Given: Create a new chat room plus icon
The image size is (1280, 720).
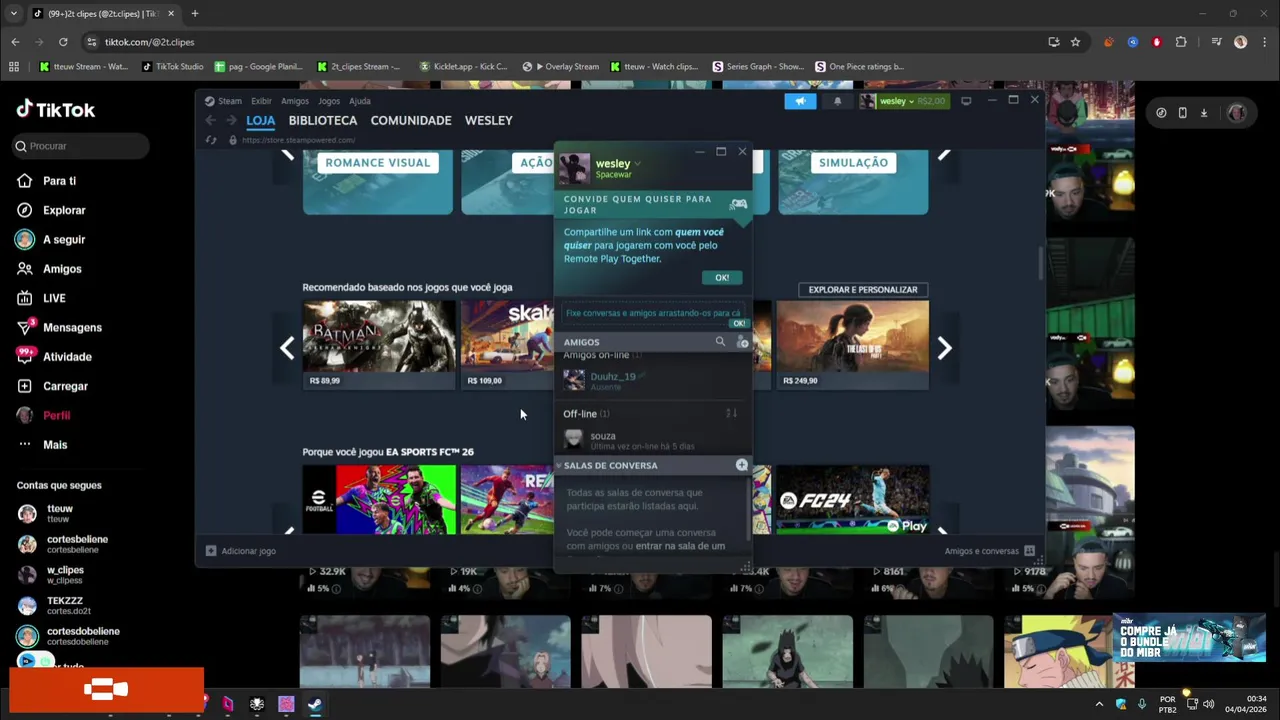Looking at the screenshot, I should pyautogui.click(x=742, y=465).
